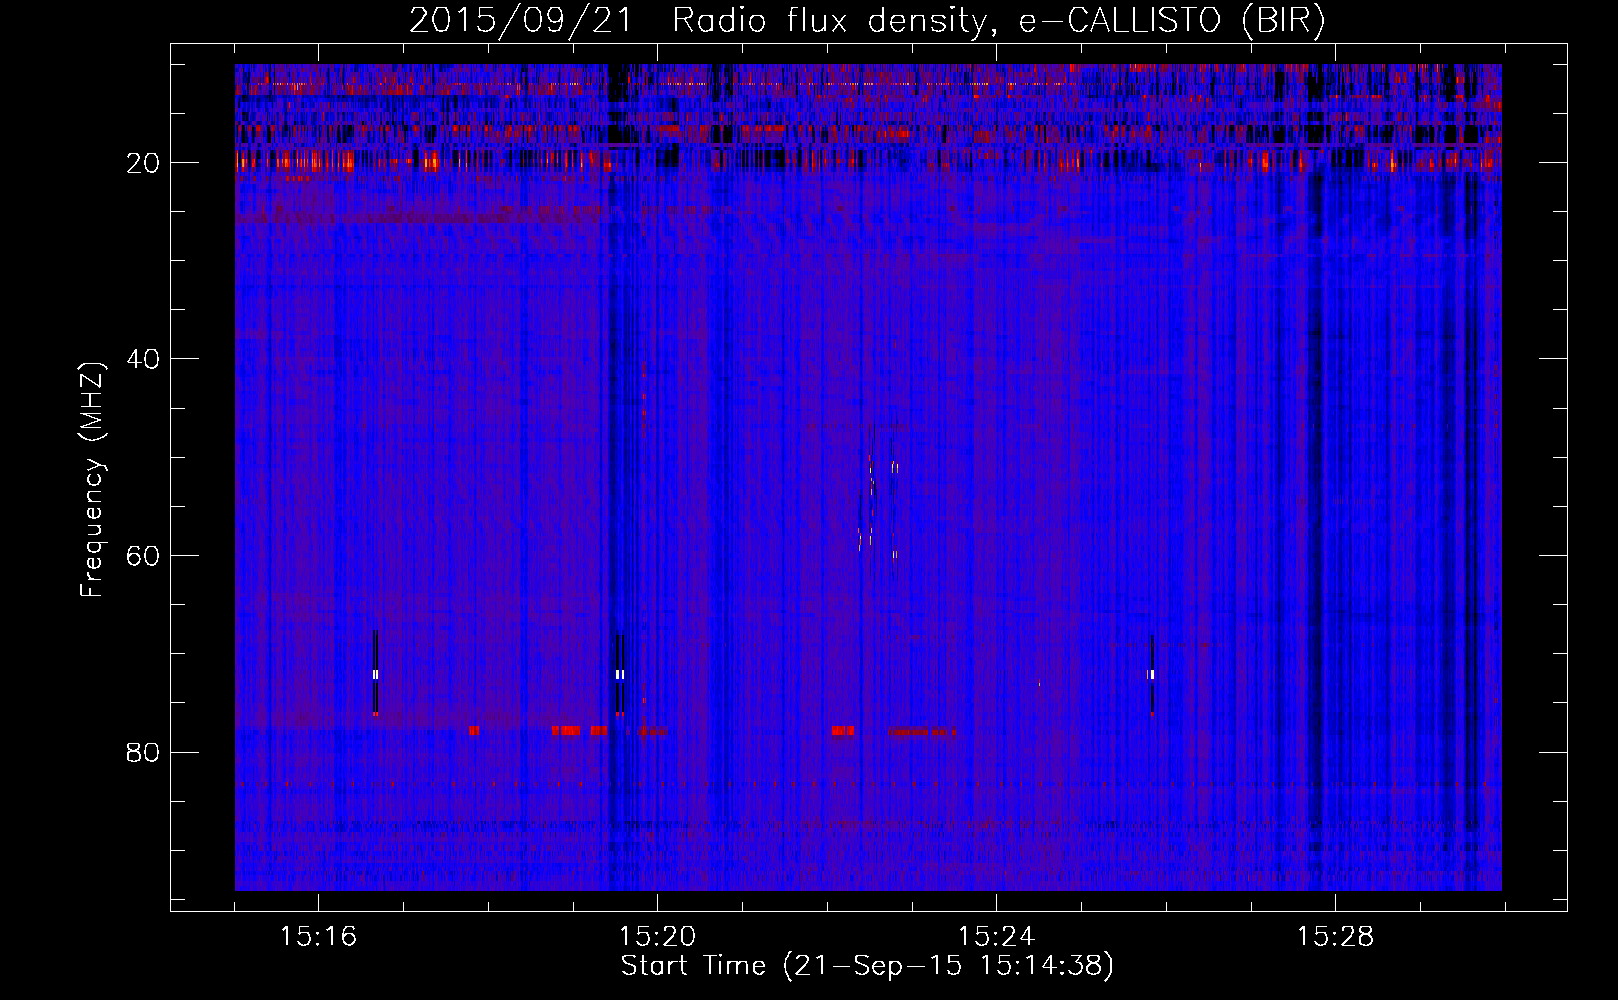
Task: Click the '20' frequency tick label
Action: point(144,163)
